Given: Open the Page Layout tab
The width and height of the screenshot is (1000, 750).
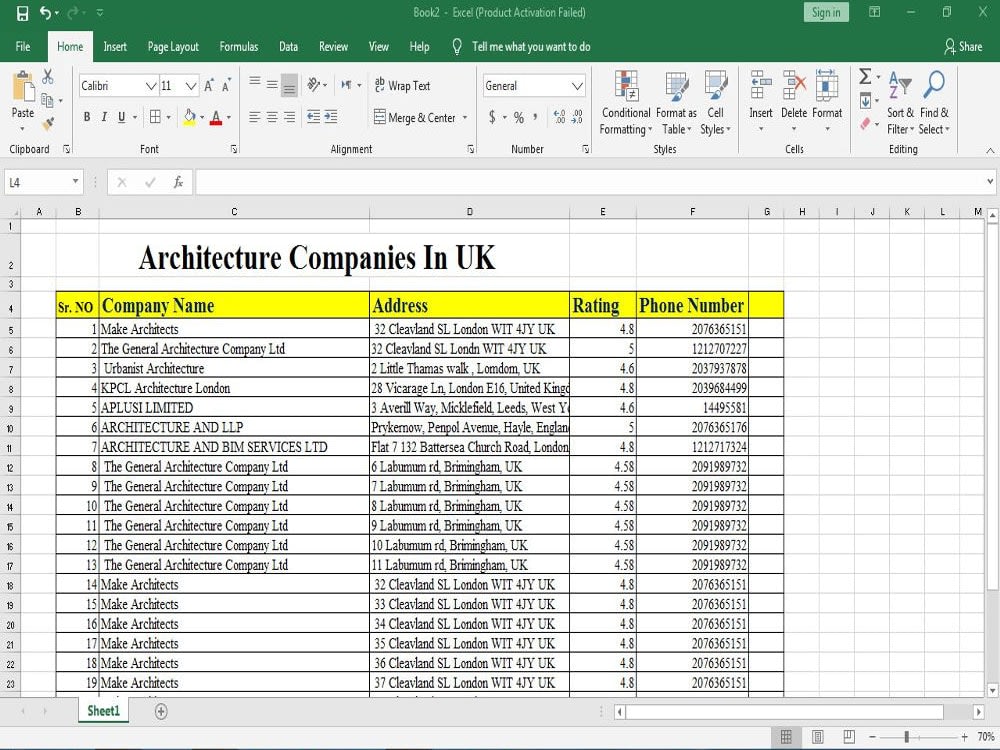Looking at the screenshot, I should click(173, 47).
